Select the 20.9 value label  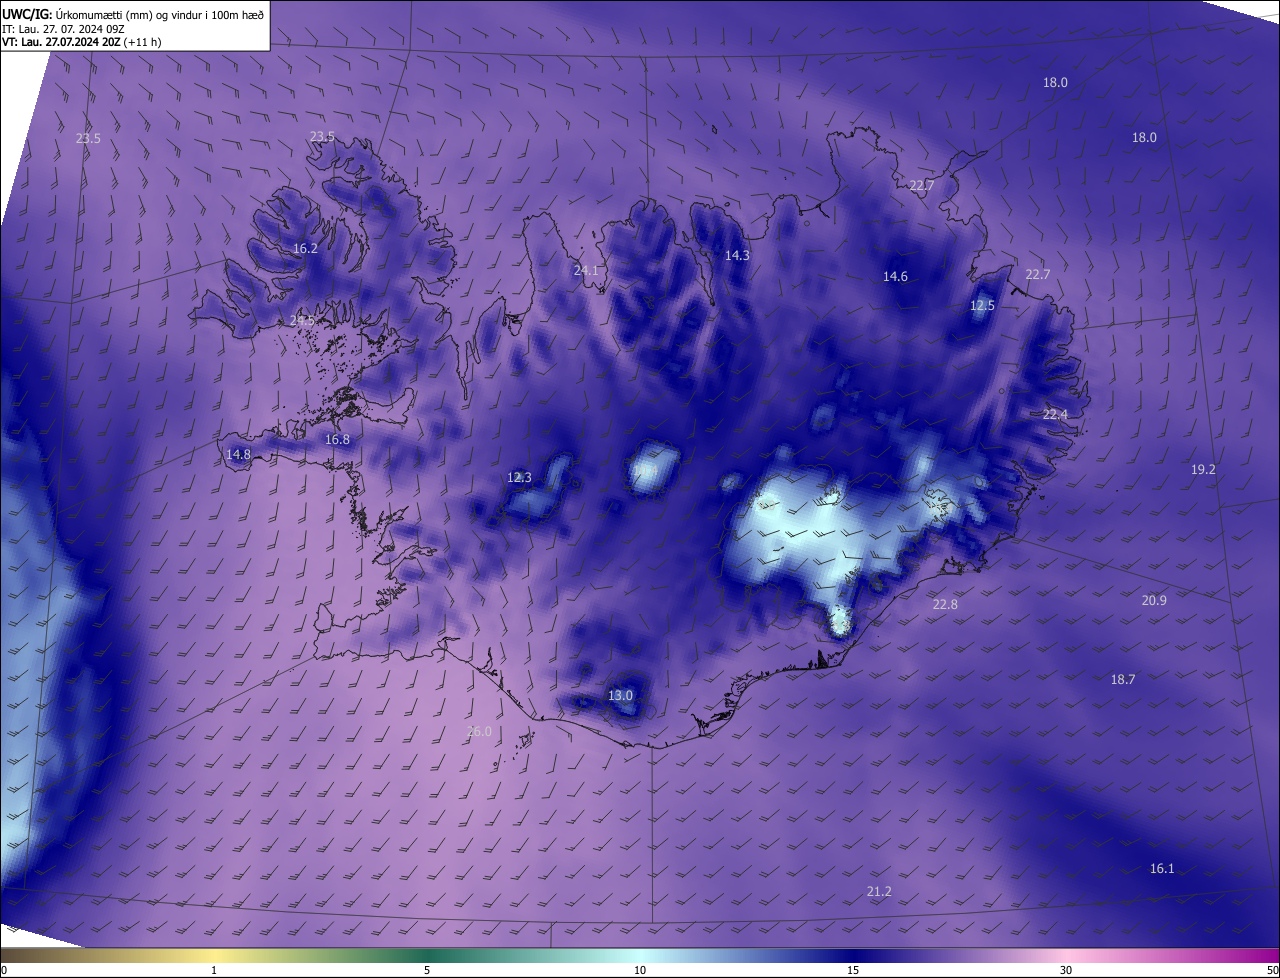click(x=1154, y=600)
